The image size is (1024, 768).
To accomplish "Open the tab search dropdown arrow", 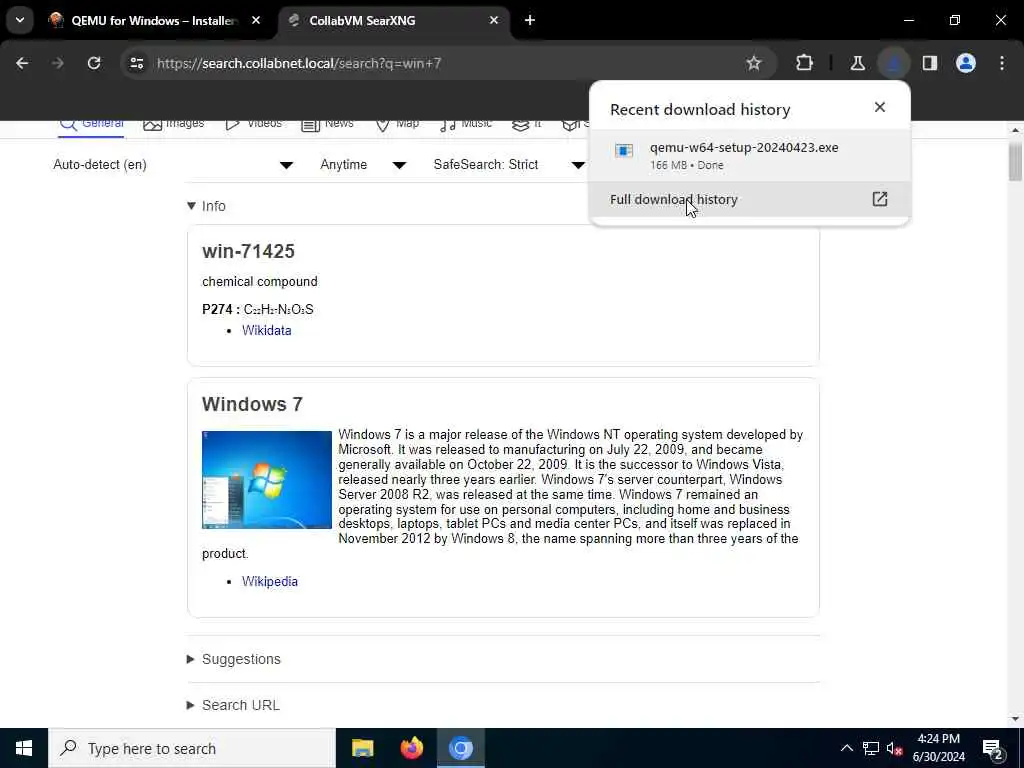I will pyautogui.click(x=20, y=21).
